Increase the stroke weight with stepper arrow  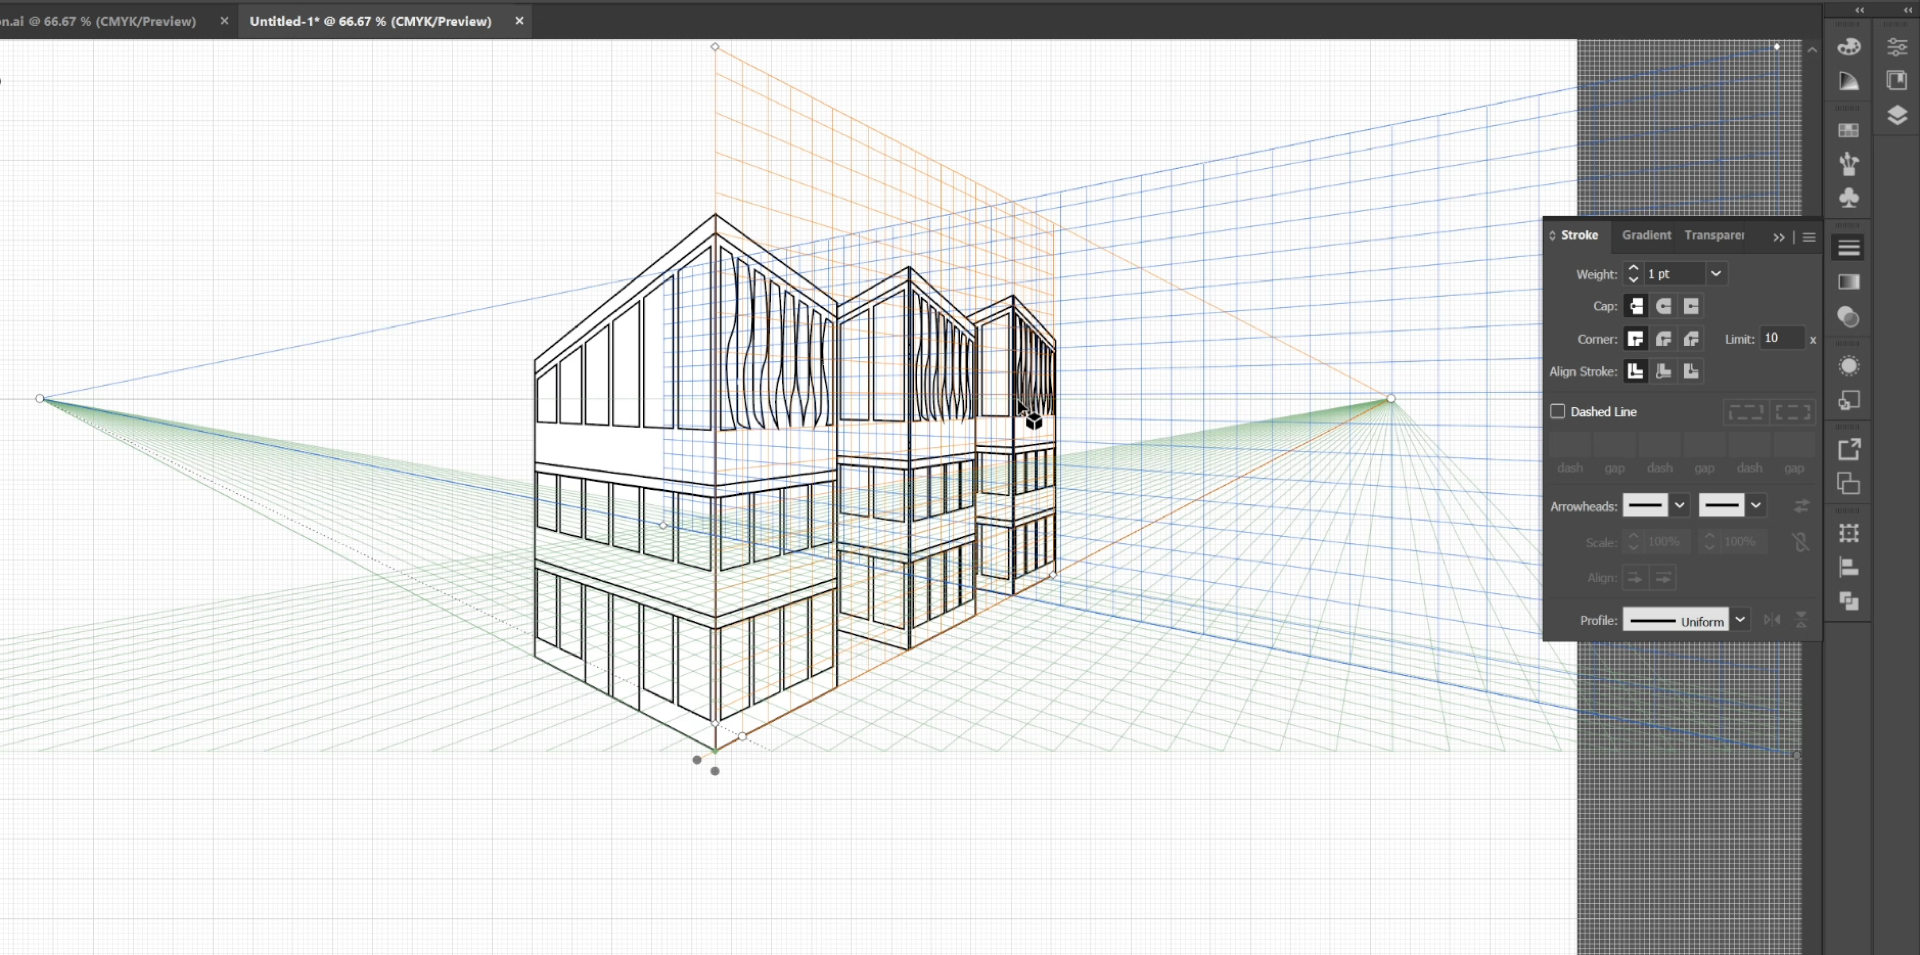pyautogui.click(x=1633, y=268)
